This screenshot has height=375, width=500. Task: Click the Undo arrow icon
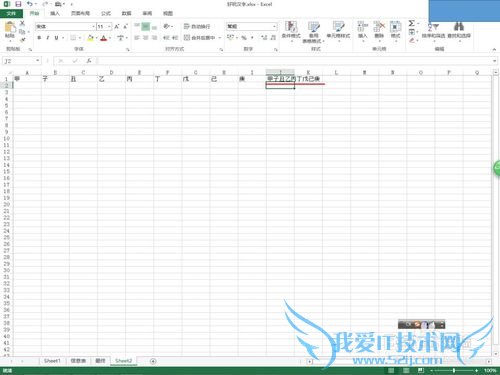pos(30,4)
